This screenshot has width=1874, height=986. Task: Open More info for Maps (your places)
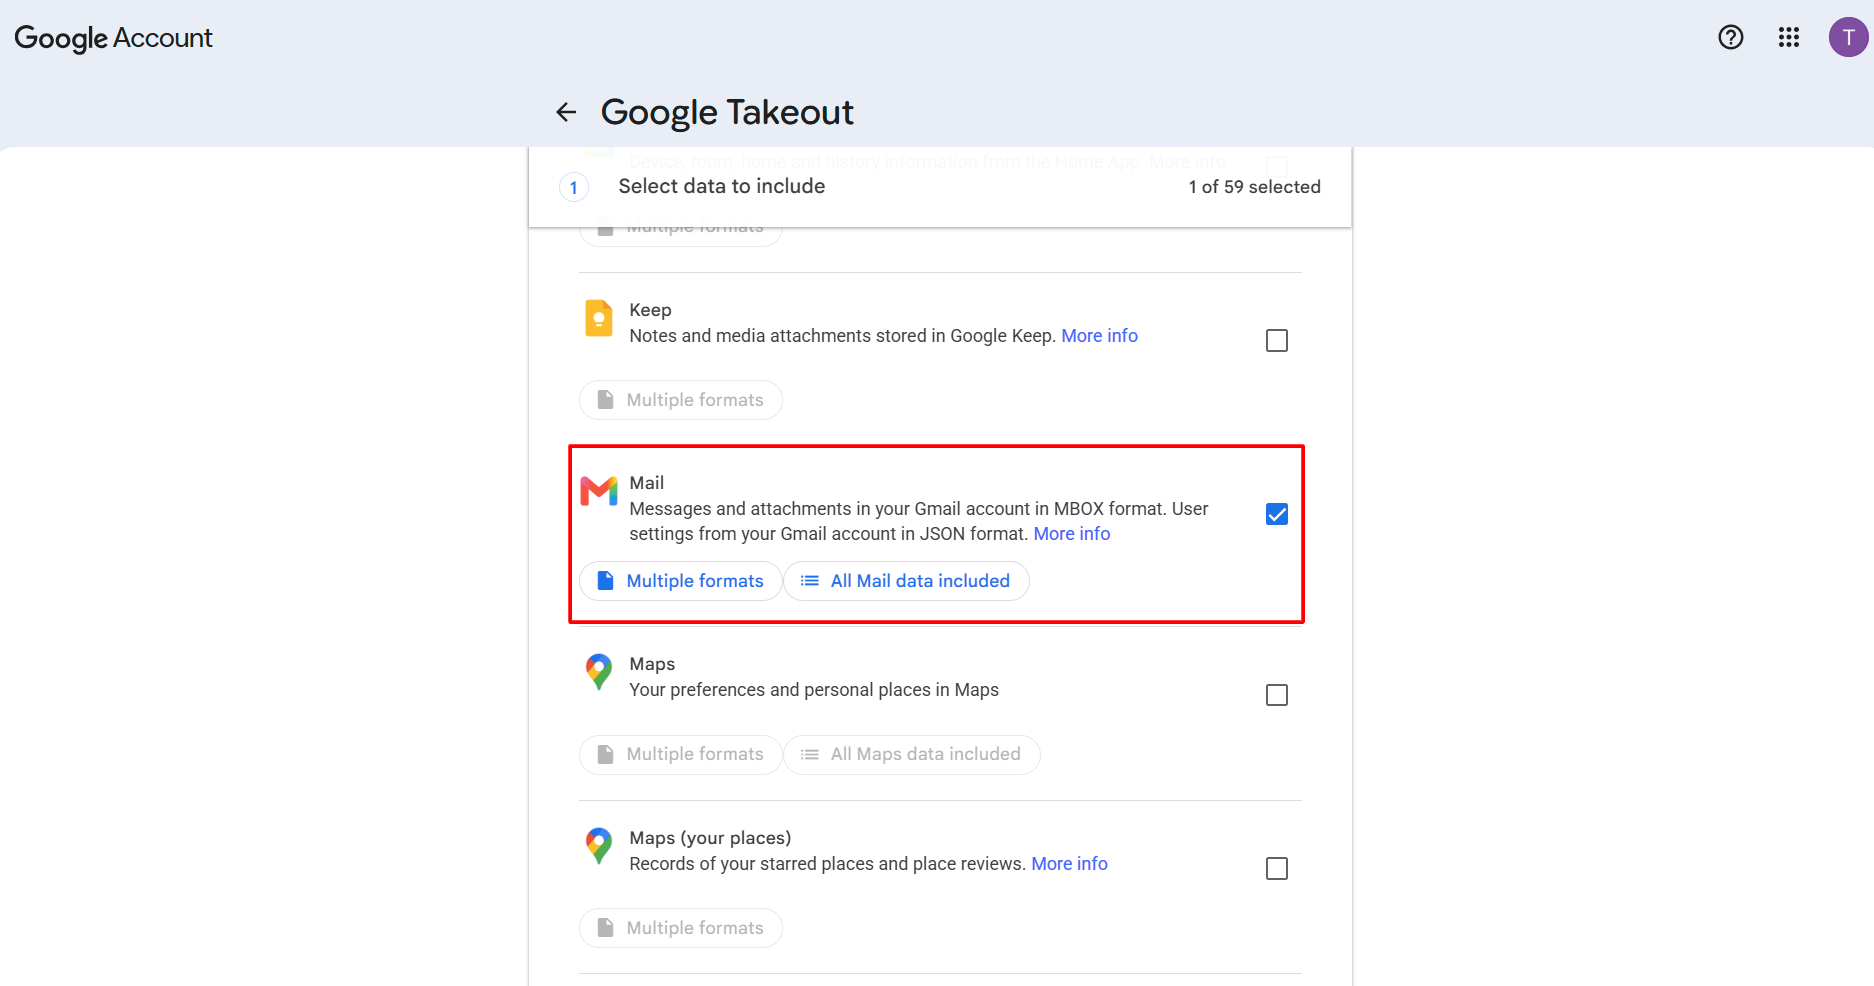click(1069, 864)
